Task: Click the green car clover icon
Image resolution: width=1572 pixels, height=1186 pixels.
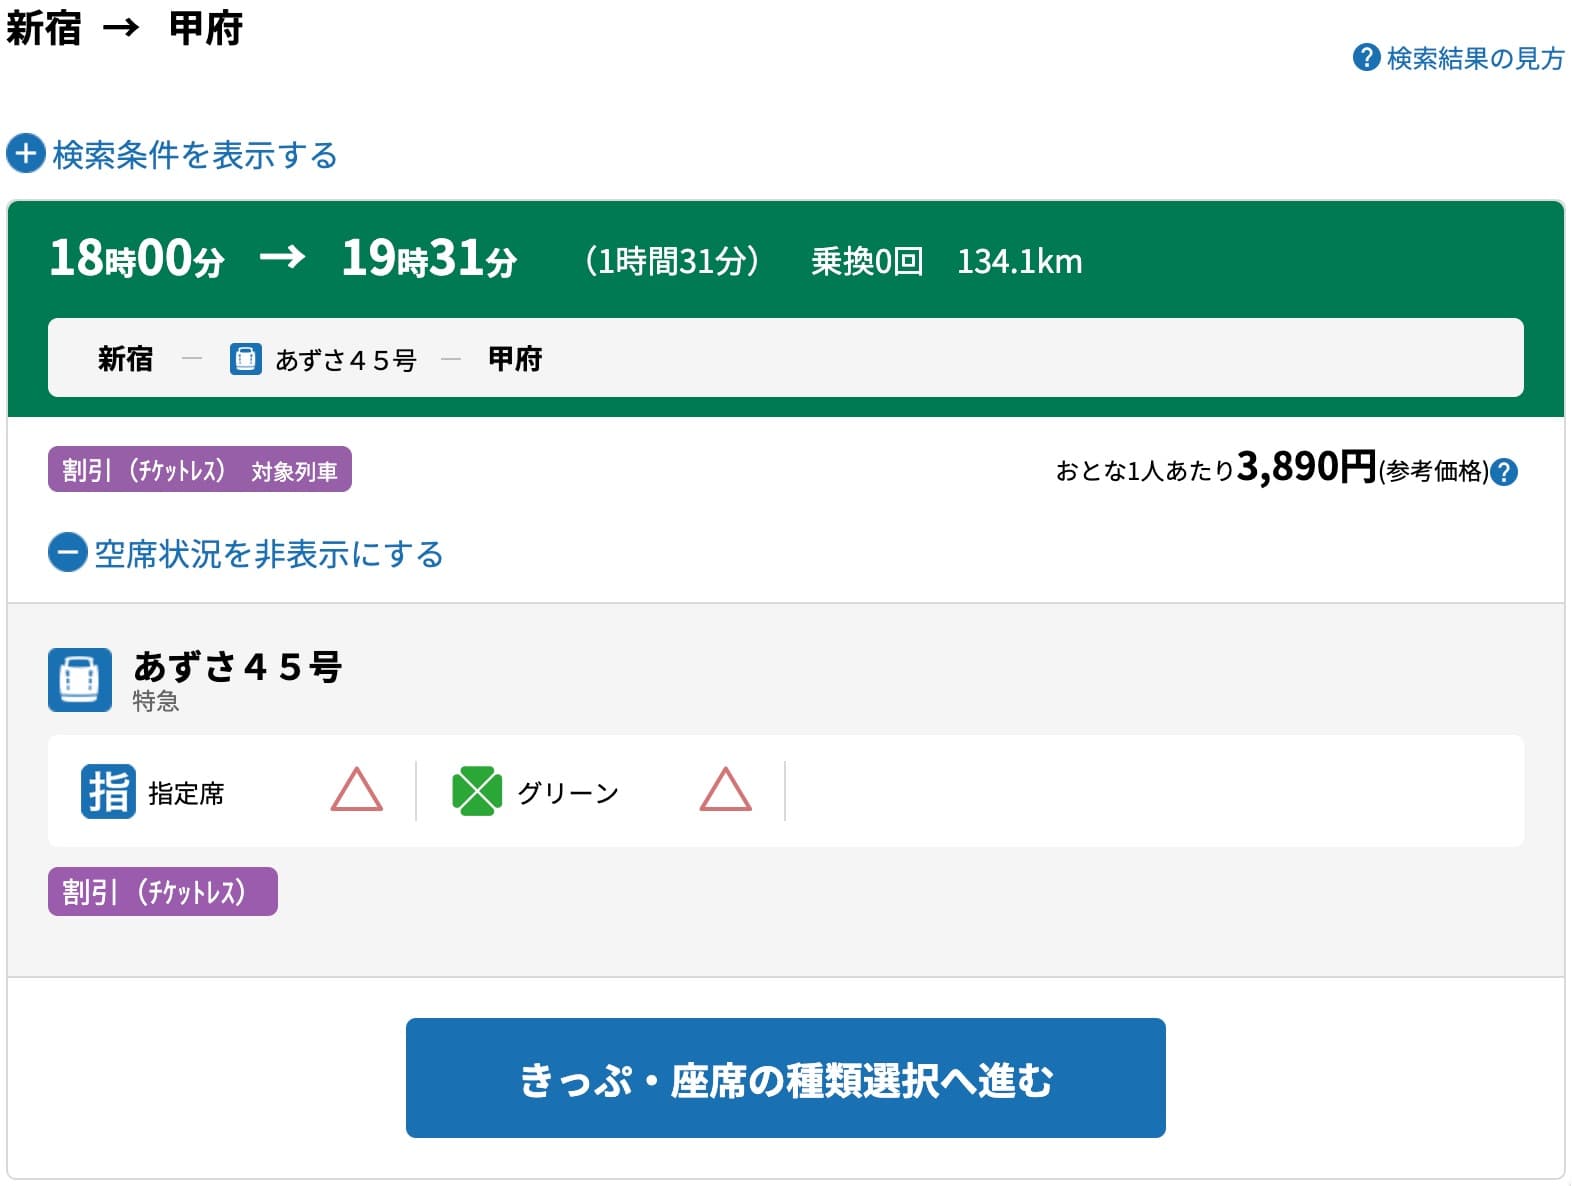Action: (477, 791)
